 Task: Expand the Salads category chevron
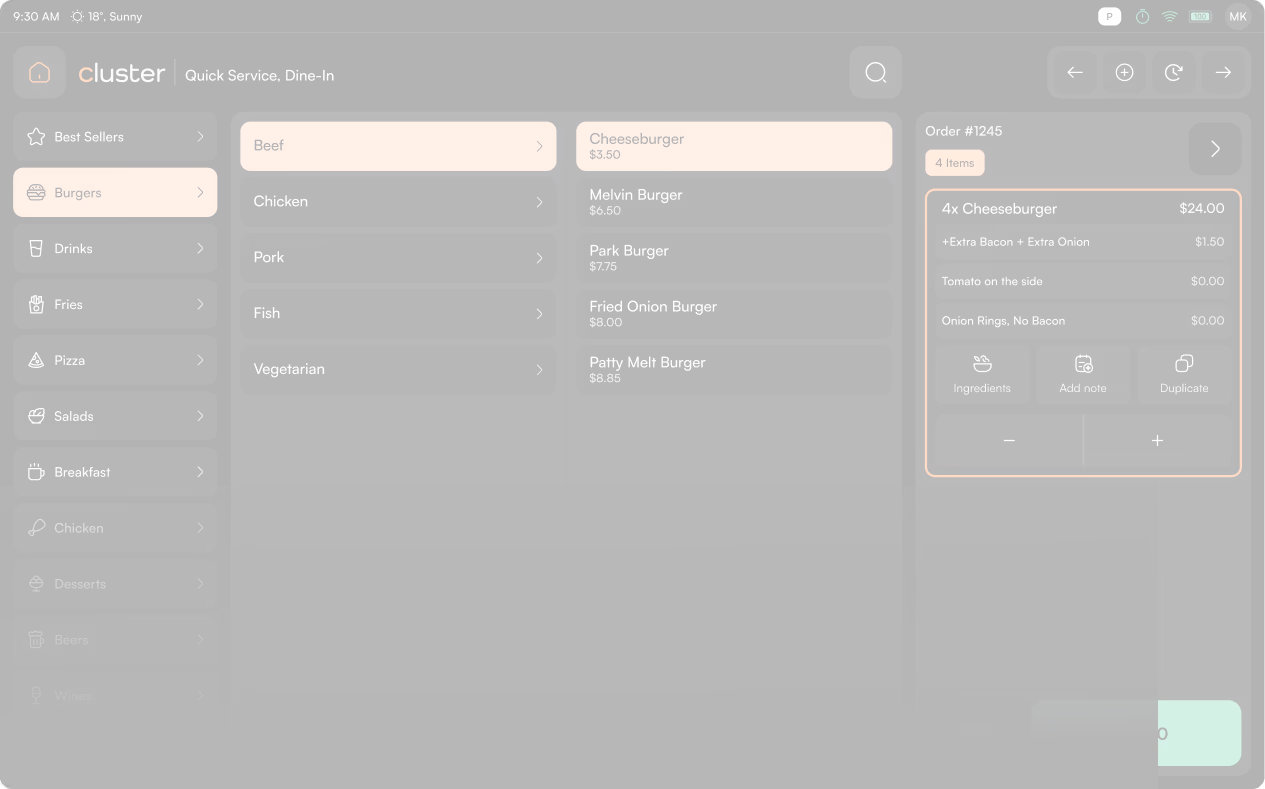[x=200, y=416]
